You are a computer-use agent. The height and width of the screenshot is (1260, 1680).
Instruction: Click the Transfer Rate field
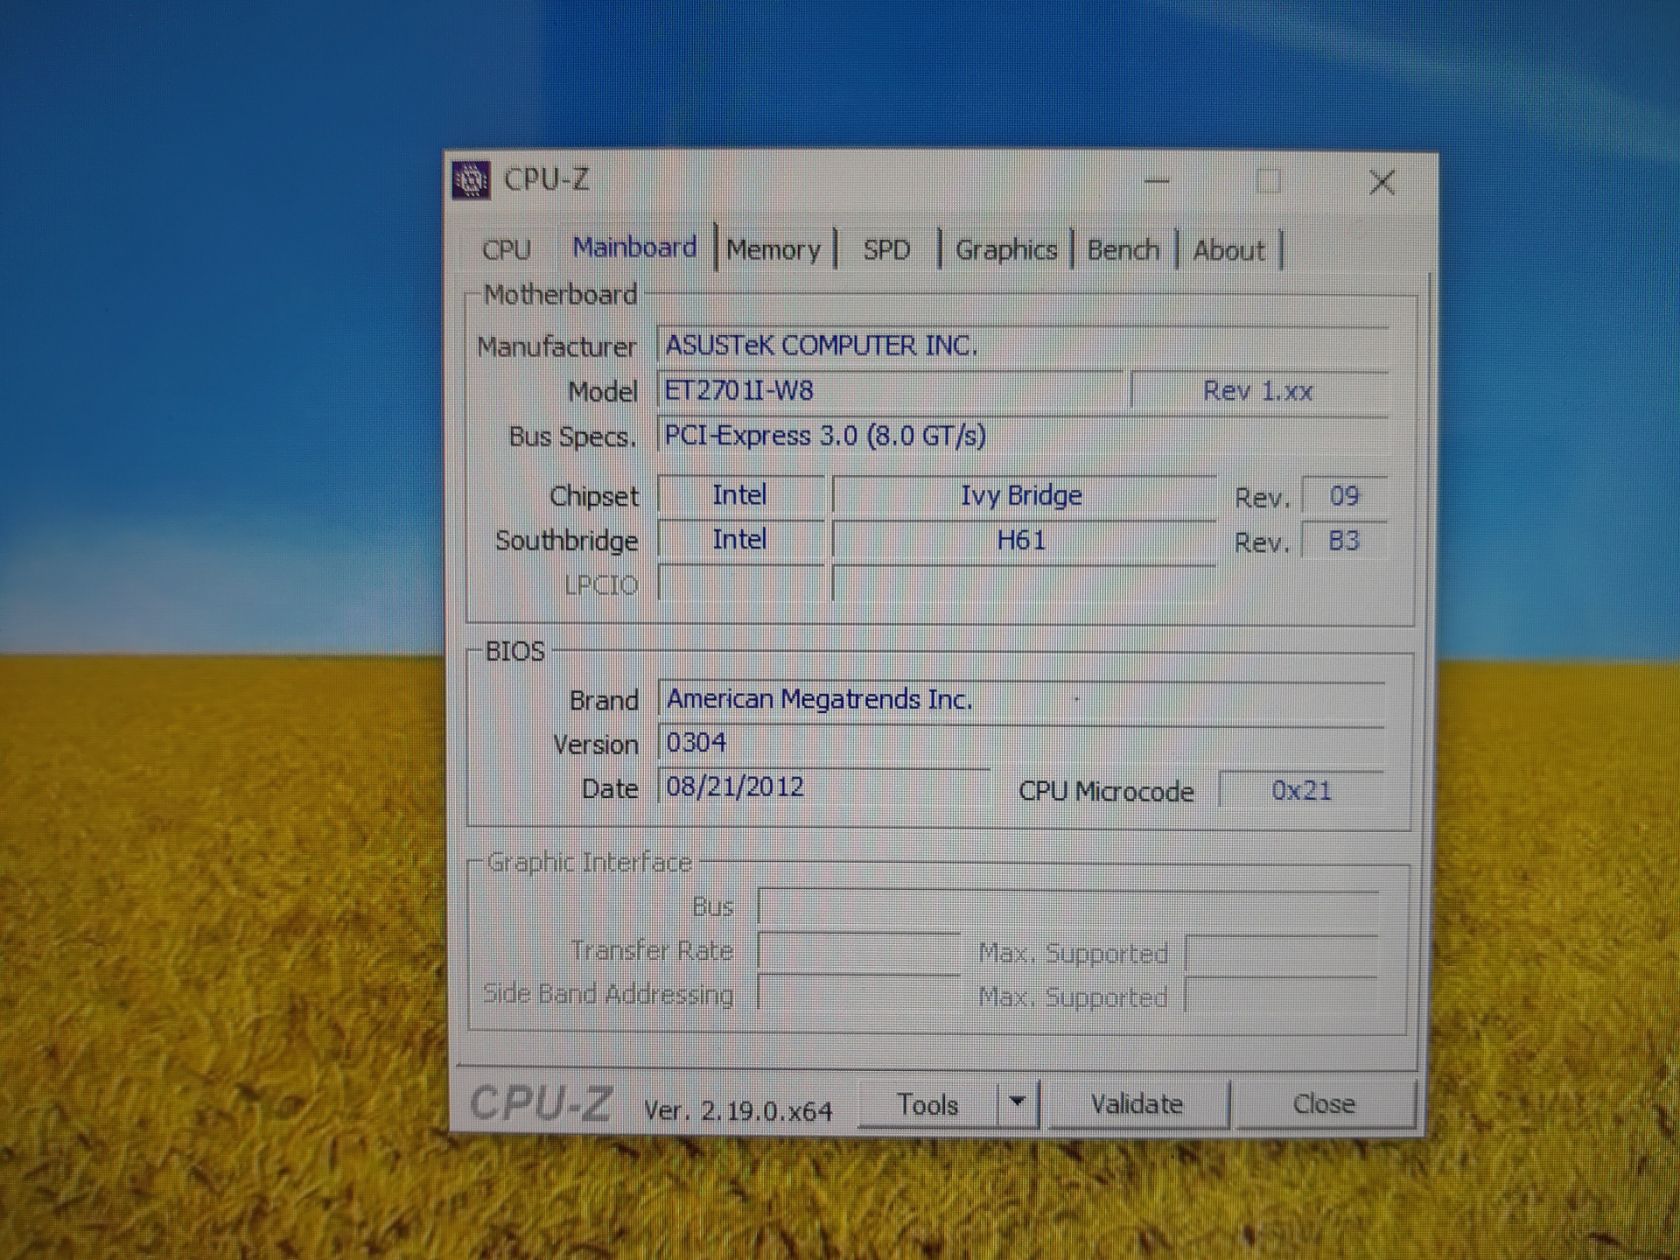click(859, 951)
